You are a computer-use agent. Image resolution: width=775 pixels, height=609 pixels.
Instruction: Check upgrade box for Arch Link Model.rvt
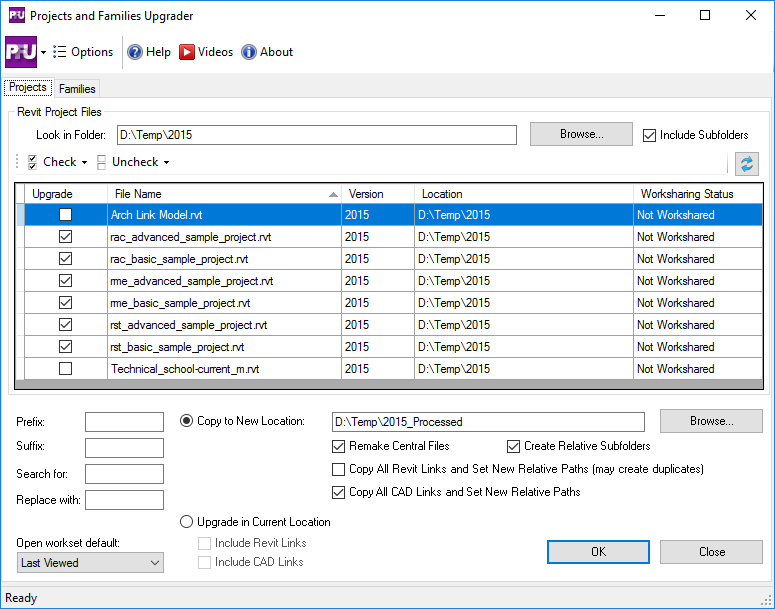(66, 215)
